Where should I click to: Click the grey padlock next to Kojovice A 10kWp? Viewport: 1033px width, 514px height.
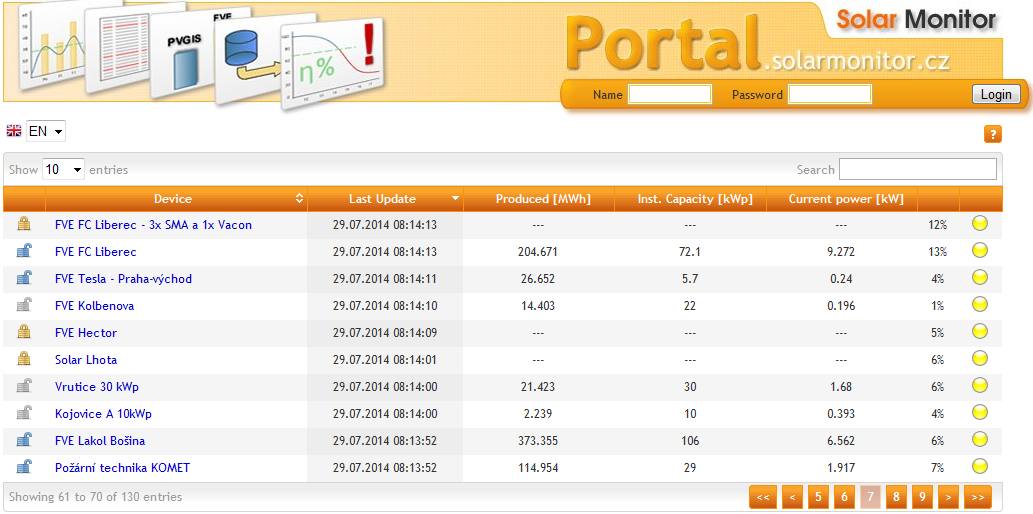(x=24, y=413)
